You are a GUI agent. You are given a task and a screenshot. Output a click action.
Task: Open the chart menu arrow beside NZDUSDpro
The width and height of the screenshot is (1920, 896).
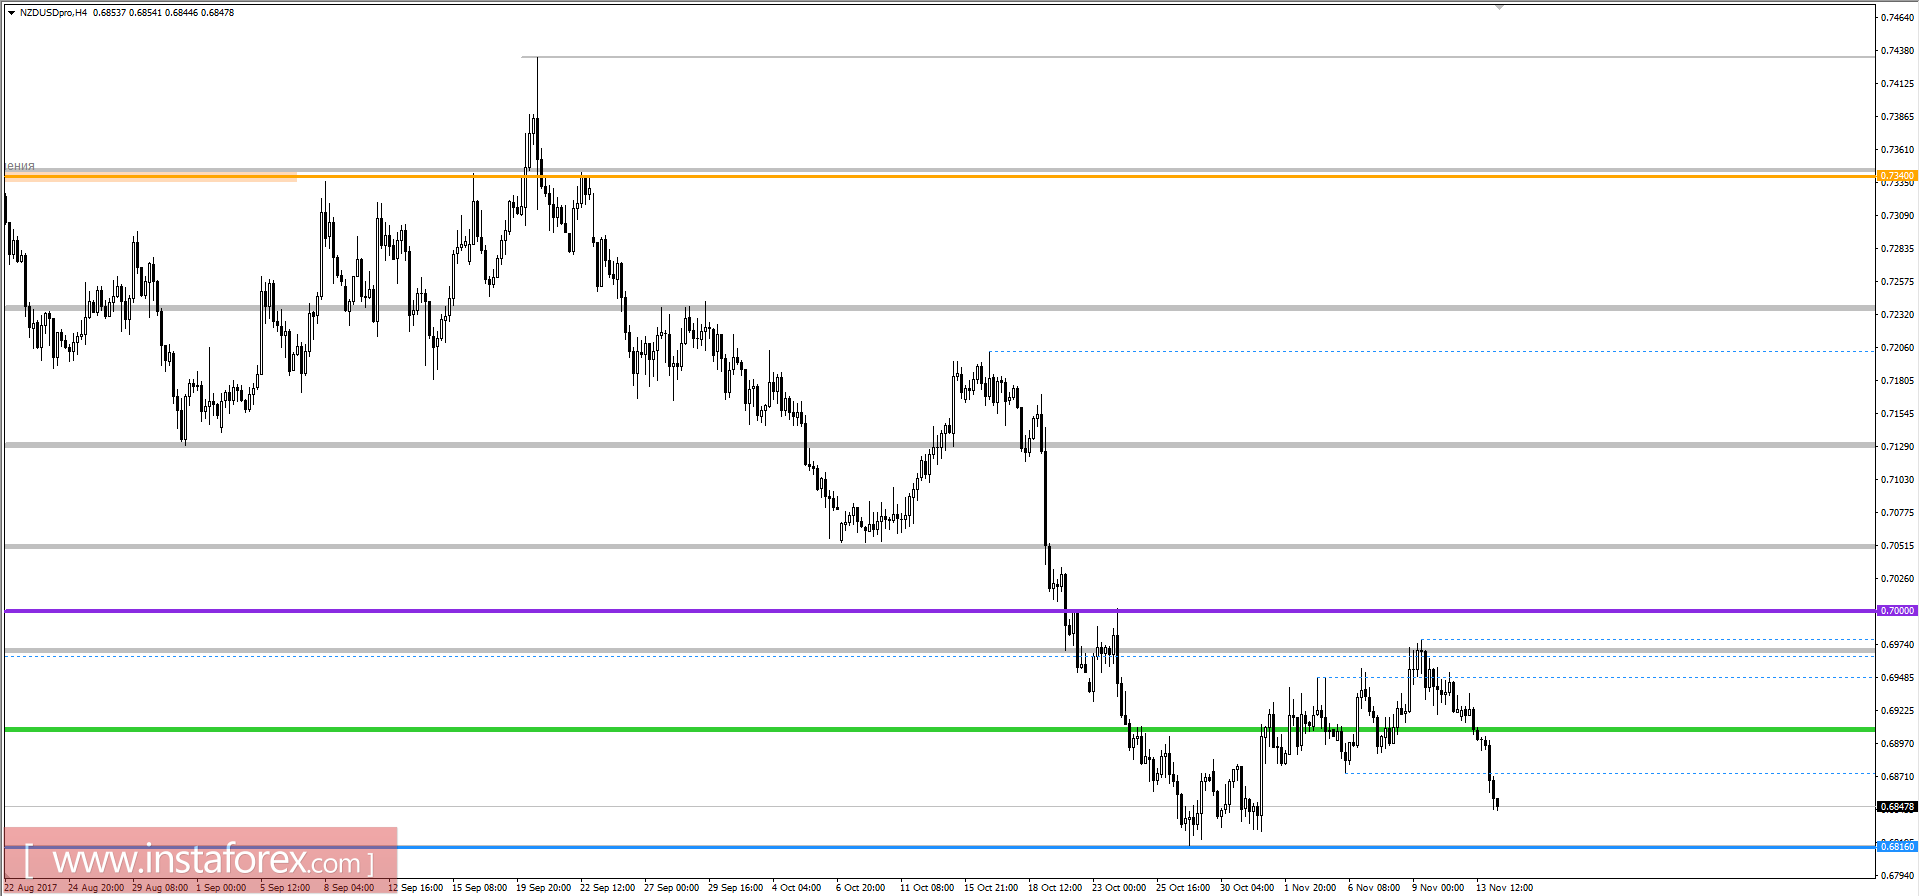pyautogui.click(x=11, y=13)
